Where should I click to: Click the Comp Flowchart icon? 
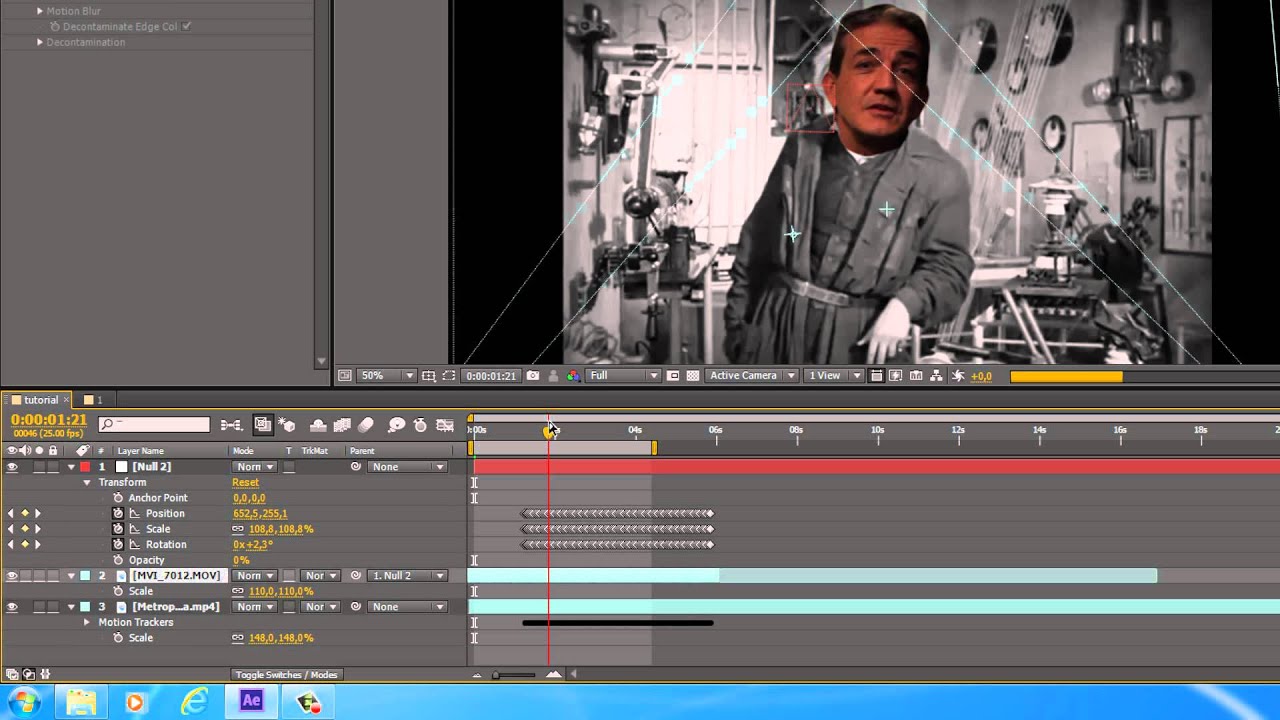pos(937,376)
